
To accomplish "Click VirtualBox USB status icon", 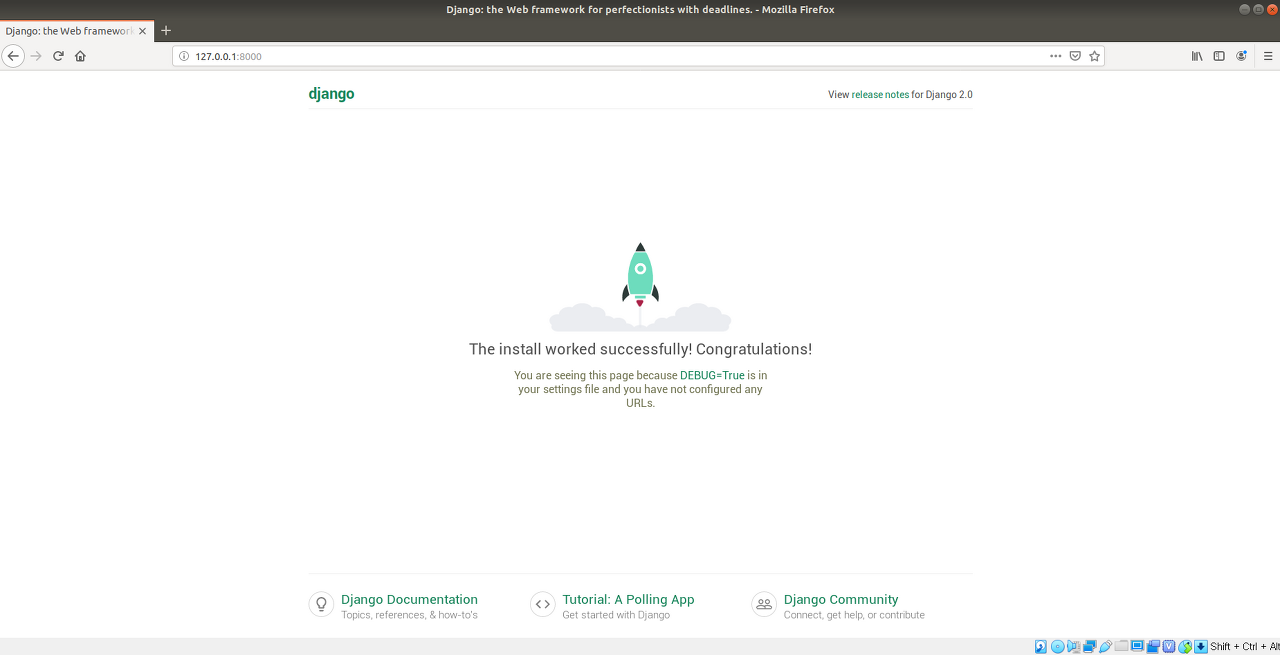I will [x=1105, y=646].
